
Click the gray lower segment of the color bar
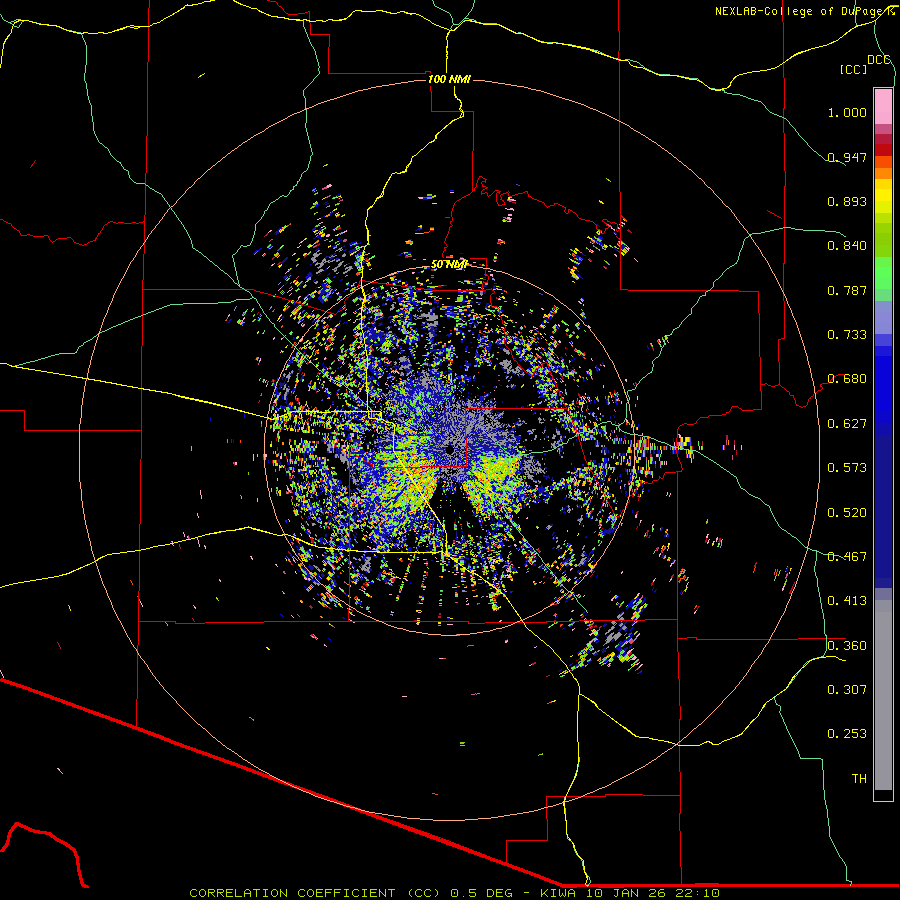[x=883, y=695]
